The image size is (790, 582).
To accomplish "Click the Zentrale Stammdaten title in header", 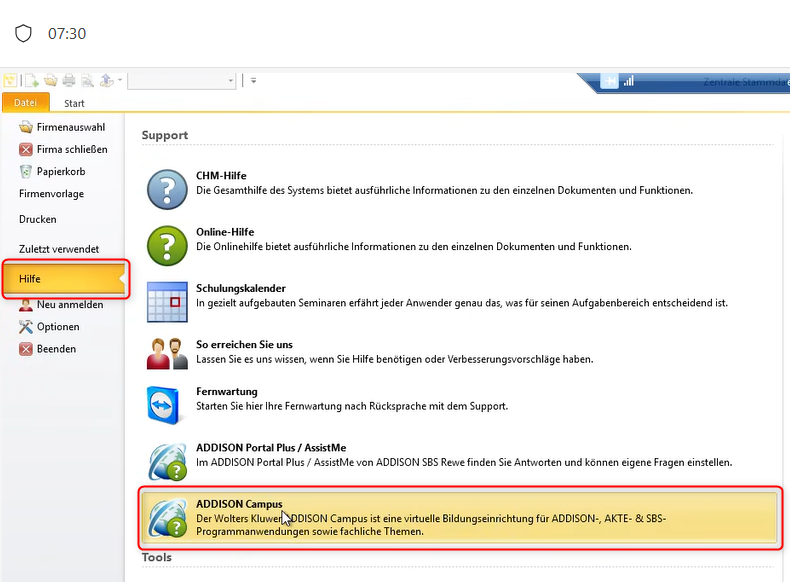I will coord(746,82).
